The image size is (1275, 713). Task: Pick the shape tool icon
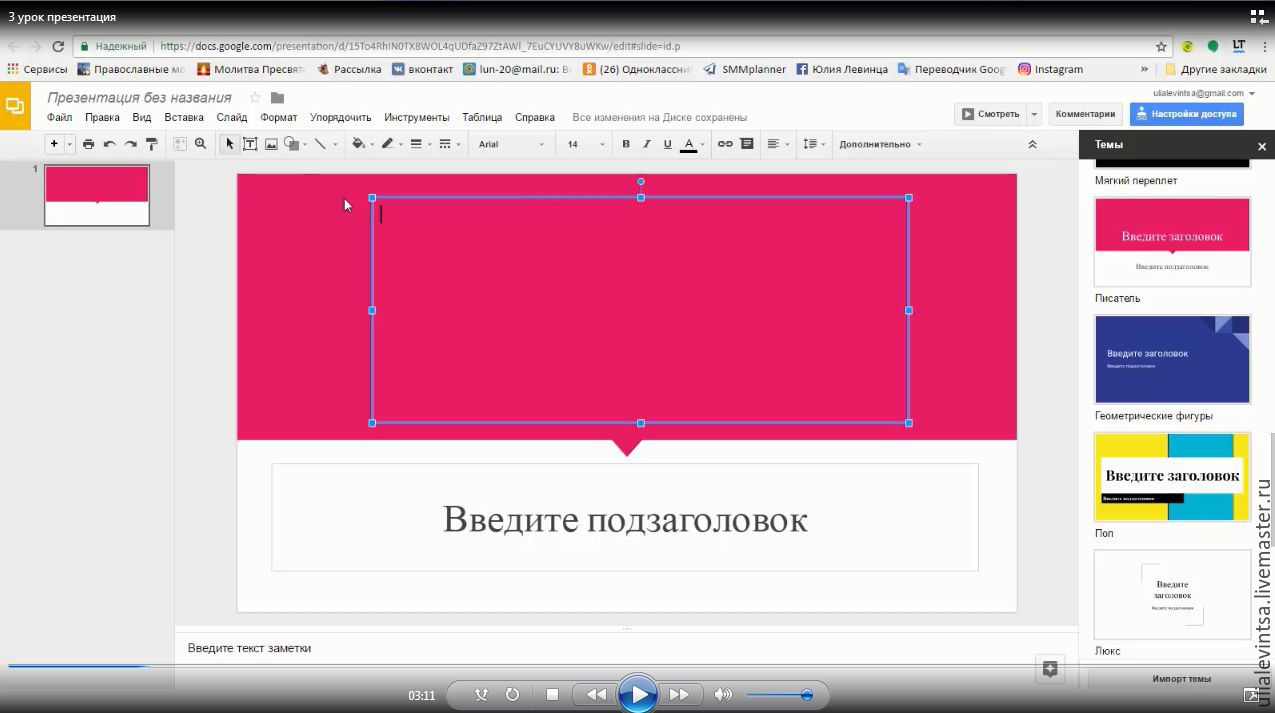click(291, 144)
